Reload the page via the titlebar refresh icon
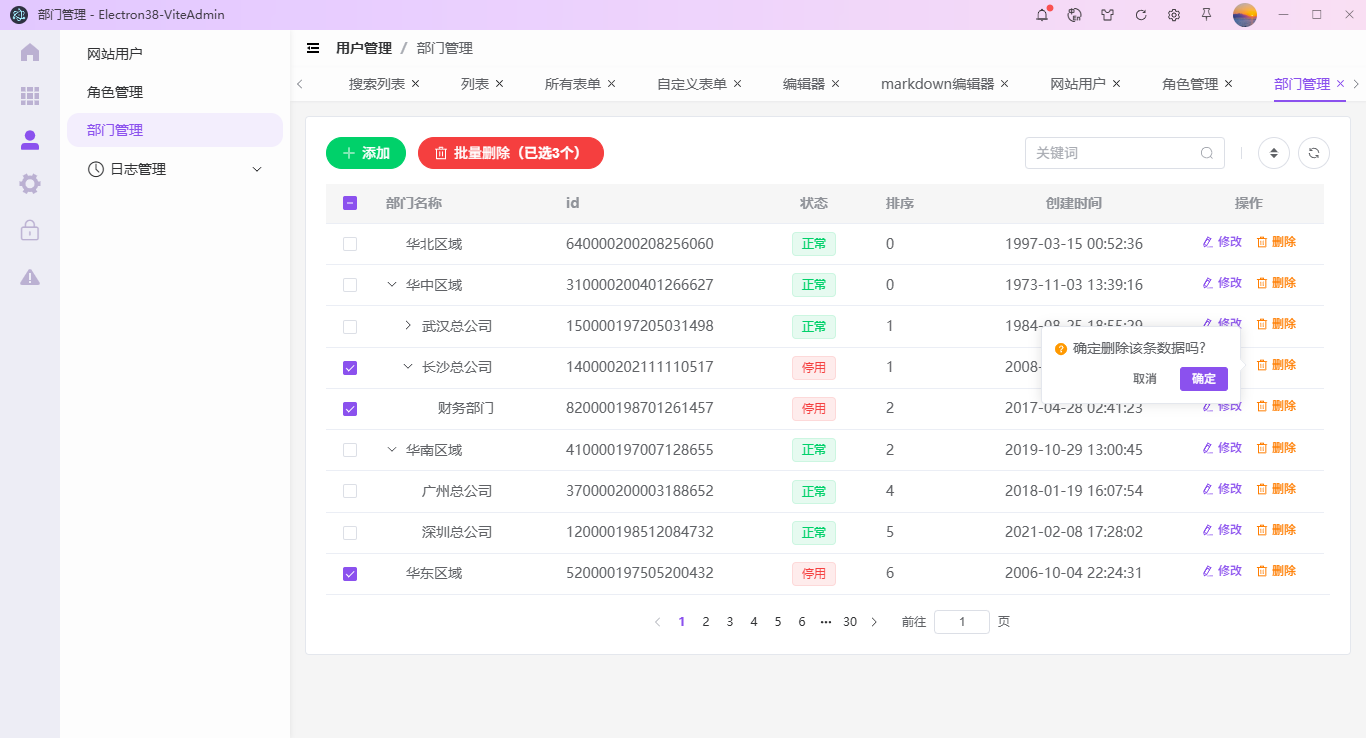 pyautogui.click(x=1140, y=14)
